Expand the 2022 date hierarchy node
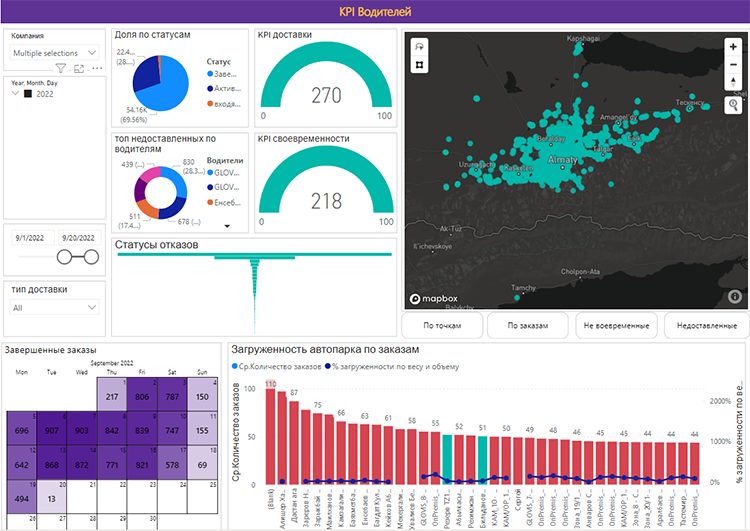 [14, 94]
